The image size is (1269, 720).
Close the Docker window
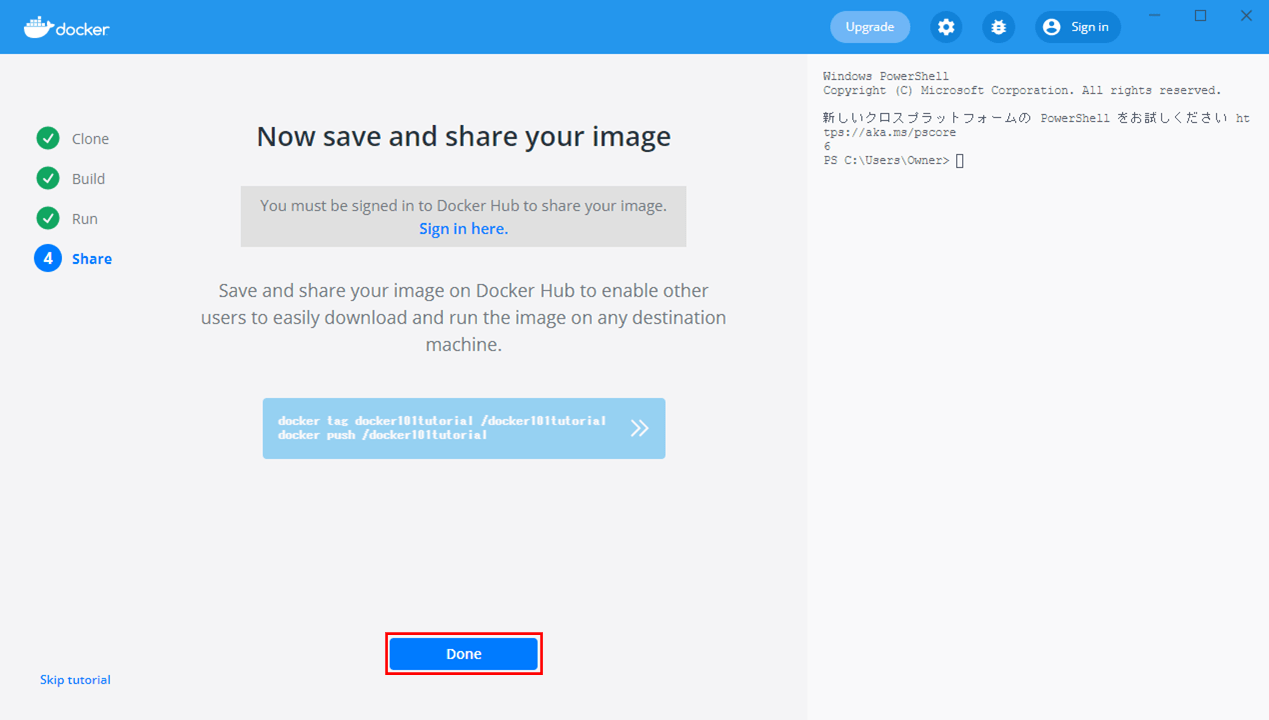pos(1246,15)
